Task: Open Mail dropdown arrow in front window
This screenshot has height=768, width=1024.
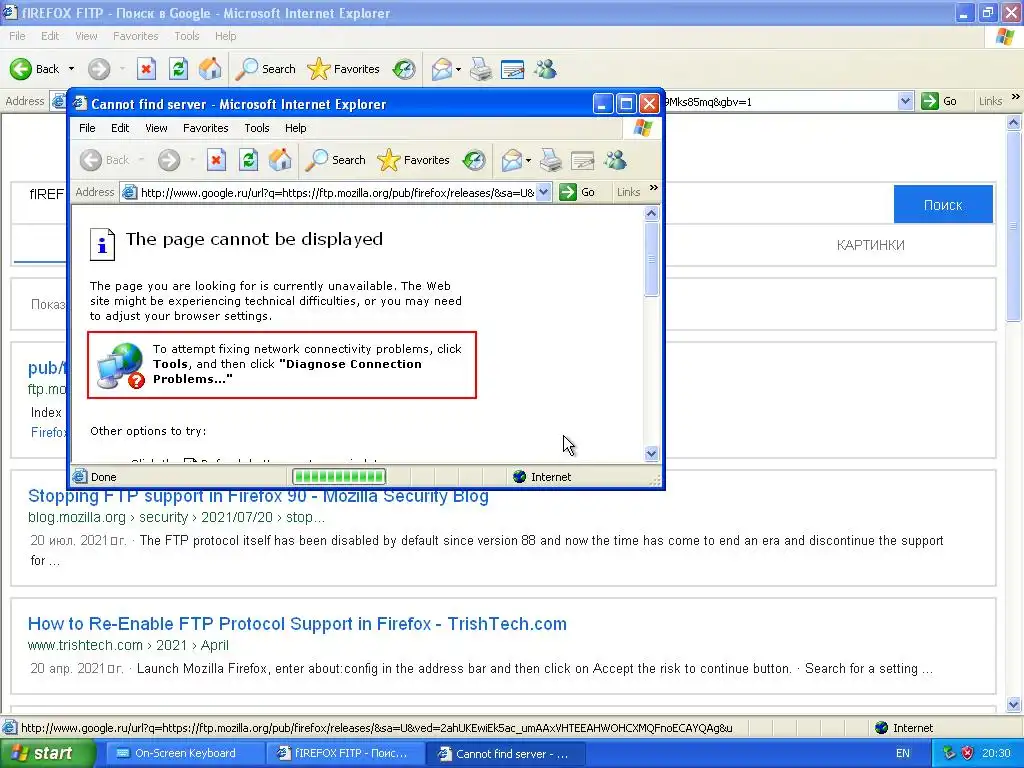Action: [x=528, y=160]
